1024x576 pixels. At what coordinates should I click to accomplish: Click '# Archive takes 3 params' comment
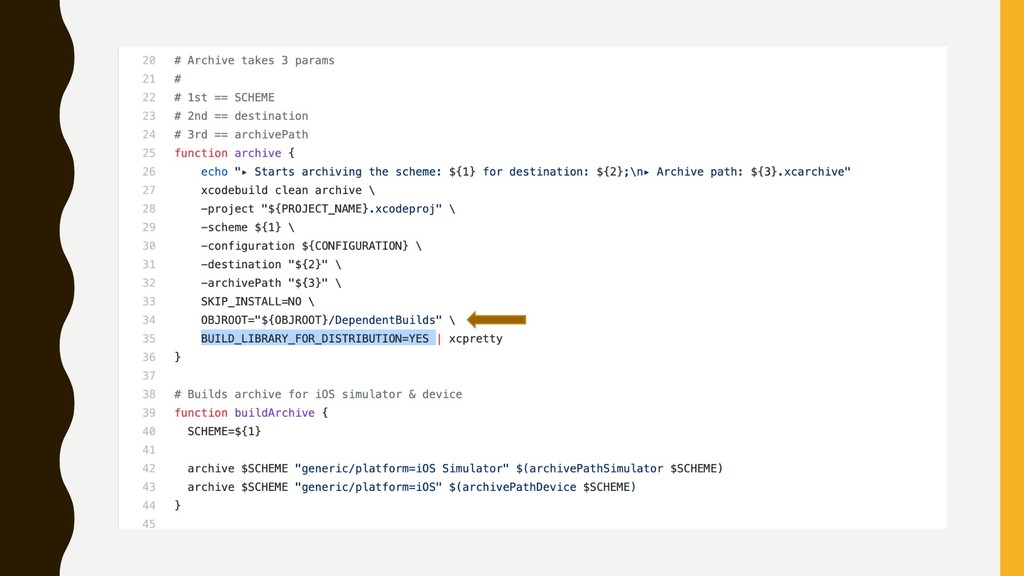pos(254,60)
